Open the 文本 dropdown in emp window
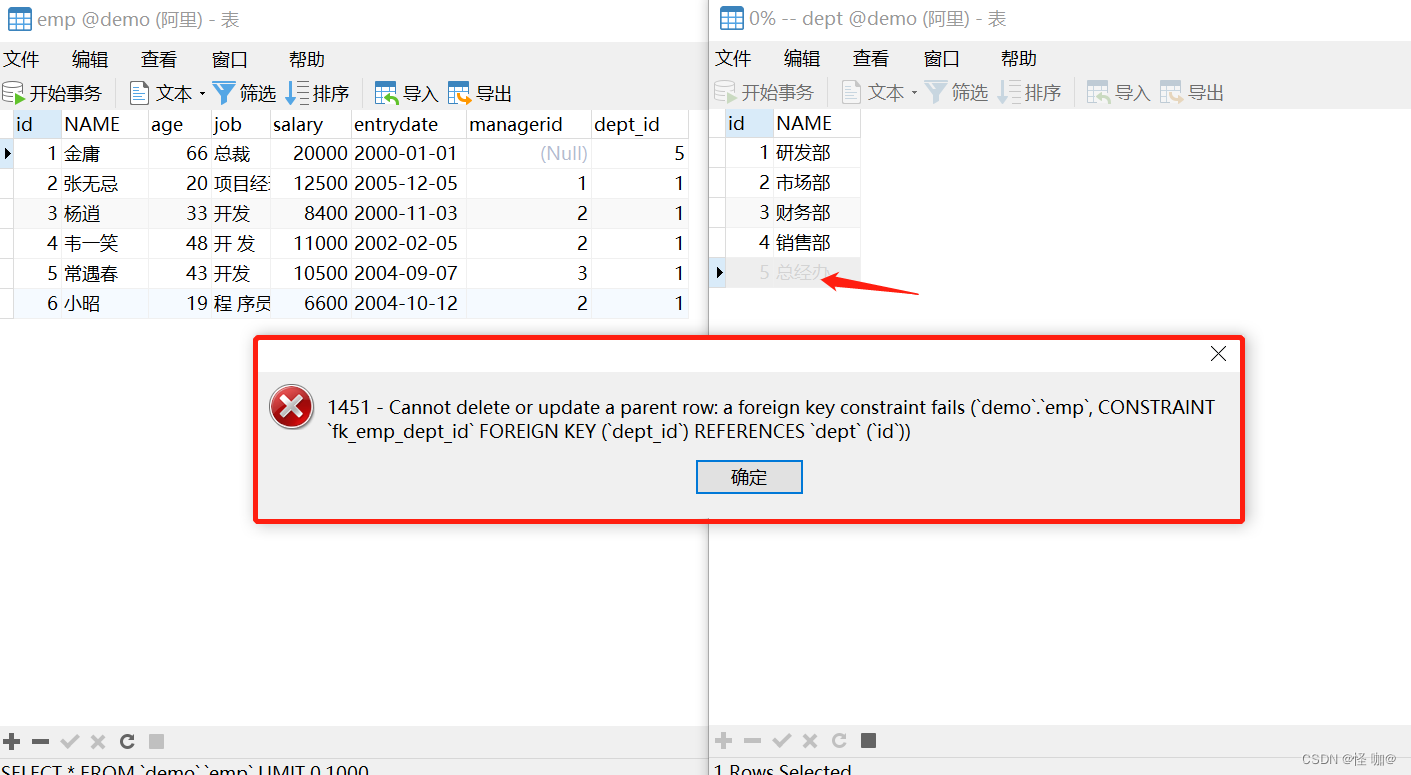This screenshot has height=775, width=1411. [x=167, y=93]
